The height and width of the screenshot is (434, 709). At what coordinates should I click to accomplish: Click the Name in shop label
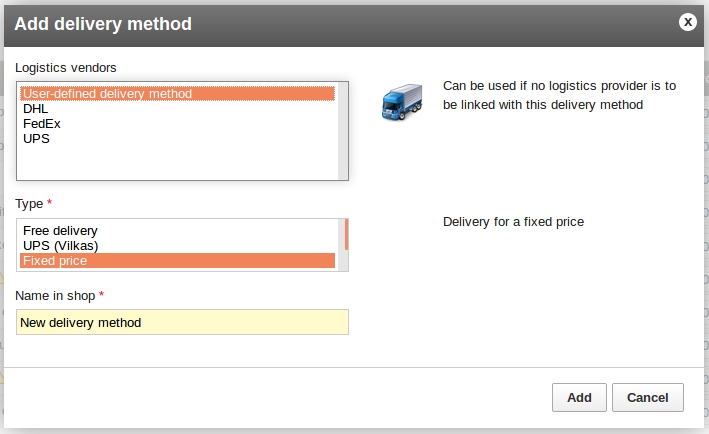tap(55, 296)
